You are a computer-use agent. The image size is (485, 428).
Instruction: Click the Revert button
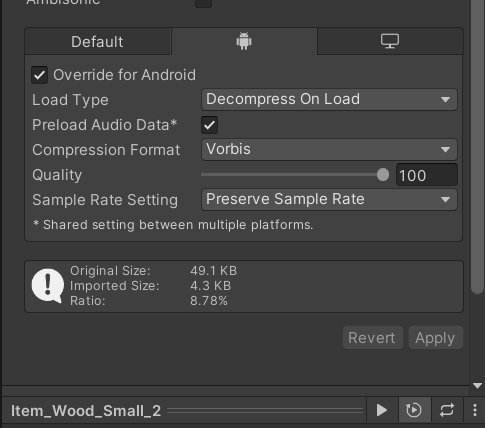373,338
